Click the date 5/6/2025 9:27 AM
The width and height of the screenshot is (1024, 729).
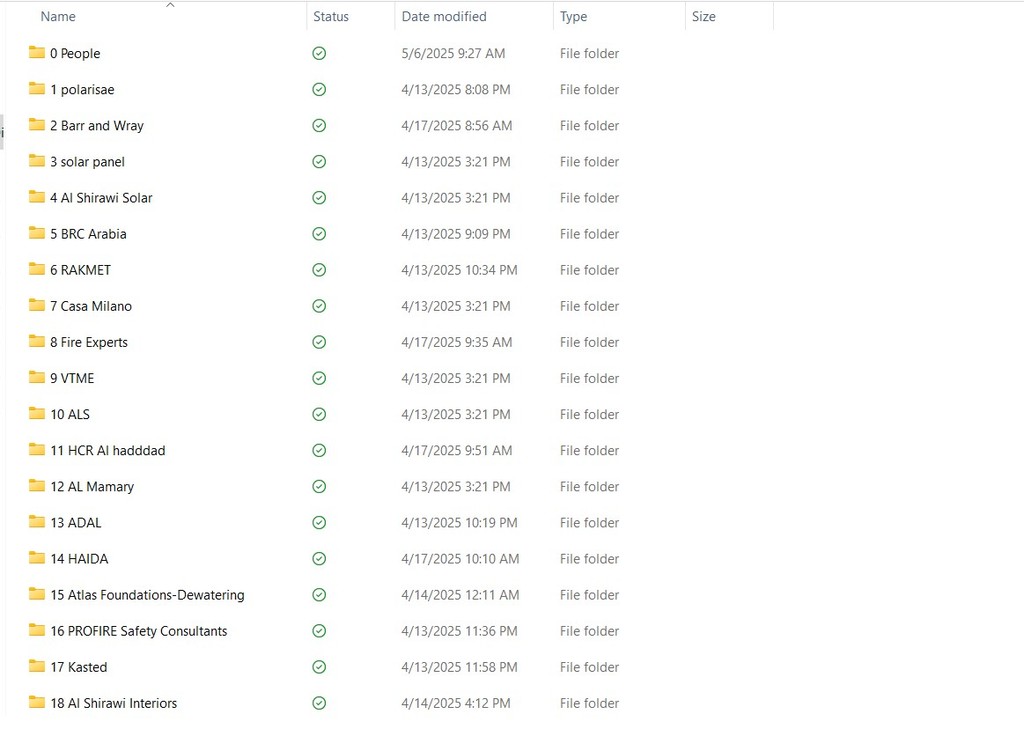453,54
